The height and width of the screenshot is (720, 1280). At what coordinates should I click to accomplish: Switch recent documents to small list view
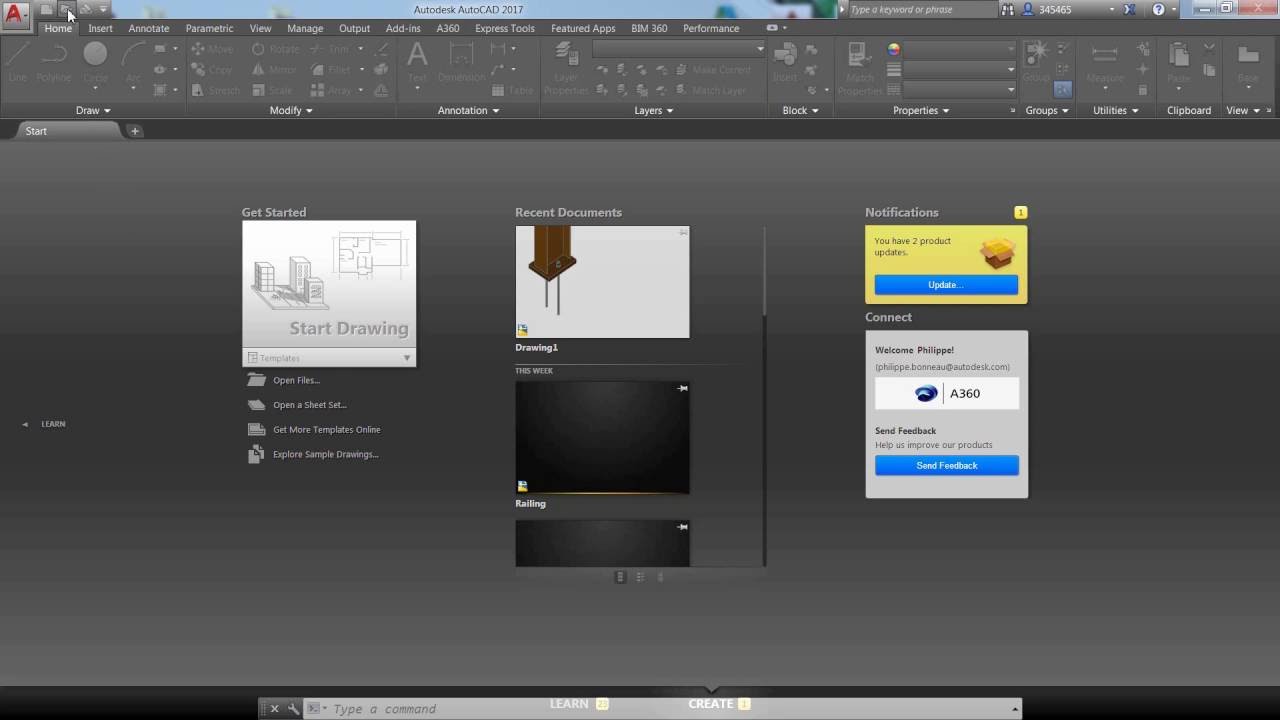[660, 577]
